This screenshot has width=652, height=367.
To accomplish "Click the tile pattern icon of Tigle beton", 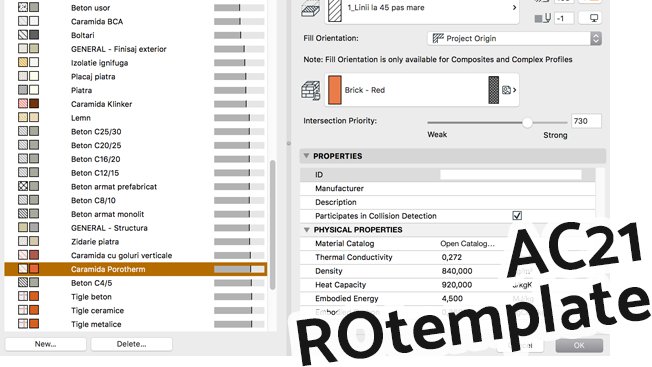I will point(23,296).
